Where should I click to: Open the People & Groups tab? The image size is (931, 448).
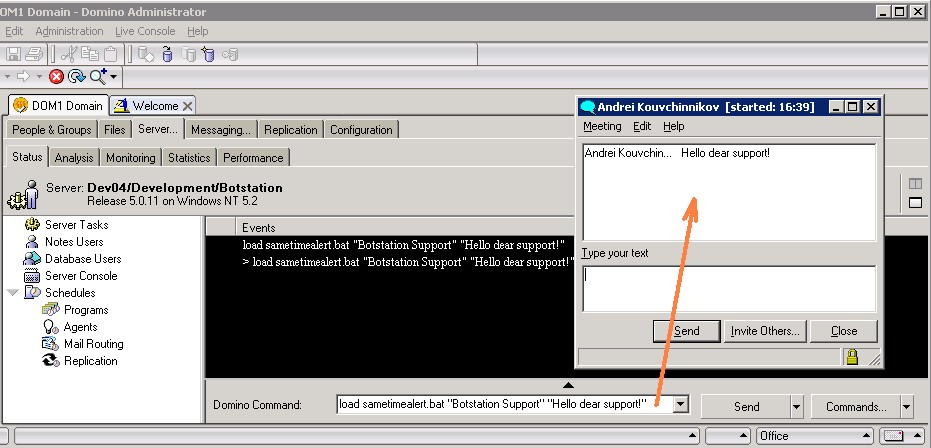point(52,130)
